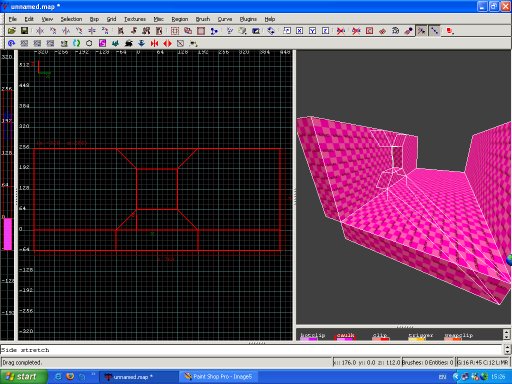The height and width of the screenshot is (384, 512).
Task: Click the Free rotation icon
Action: tap(271, 31)
